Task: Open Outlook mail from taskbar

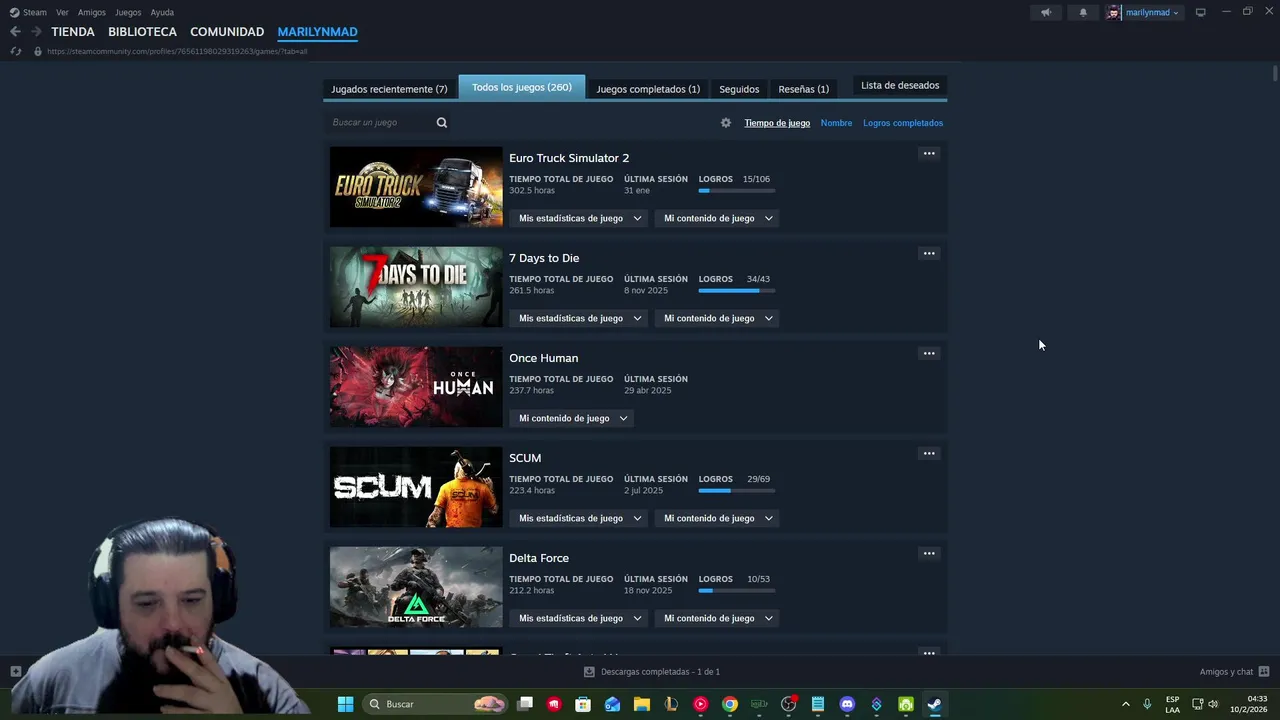Action: [612, 704]
